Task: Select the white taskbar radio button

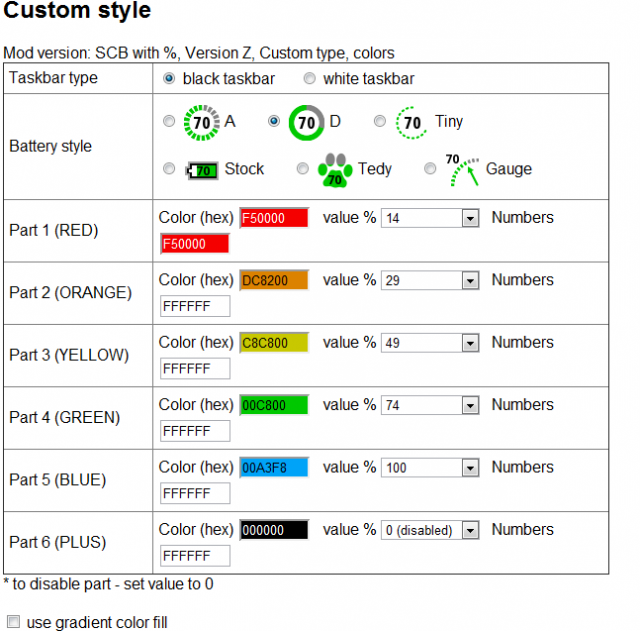Action: point(310,78)
